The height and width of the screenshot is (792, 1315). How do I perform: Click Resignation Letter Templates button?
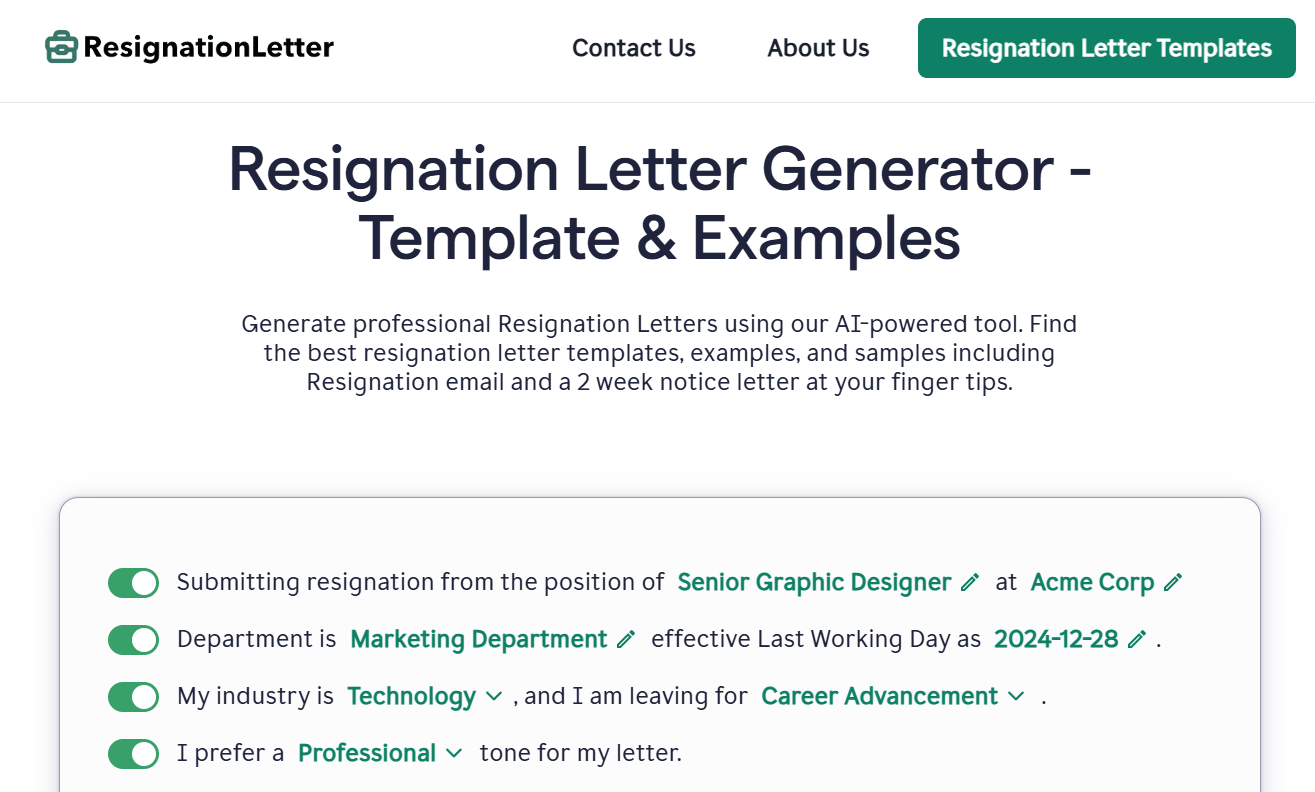(1107, 48)
